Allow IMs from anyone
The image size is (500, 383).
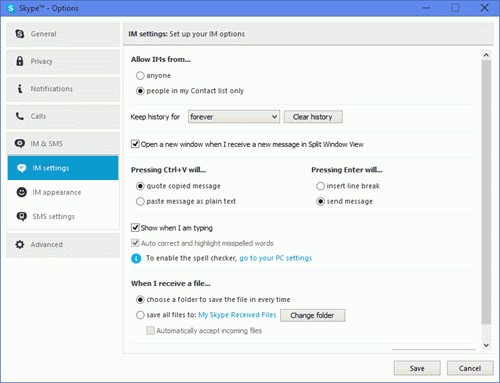[140, 76]
